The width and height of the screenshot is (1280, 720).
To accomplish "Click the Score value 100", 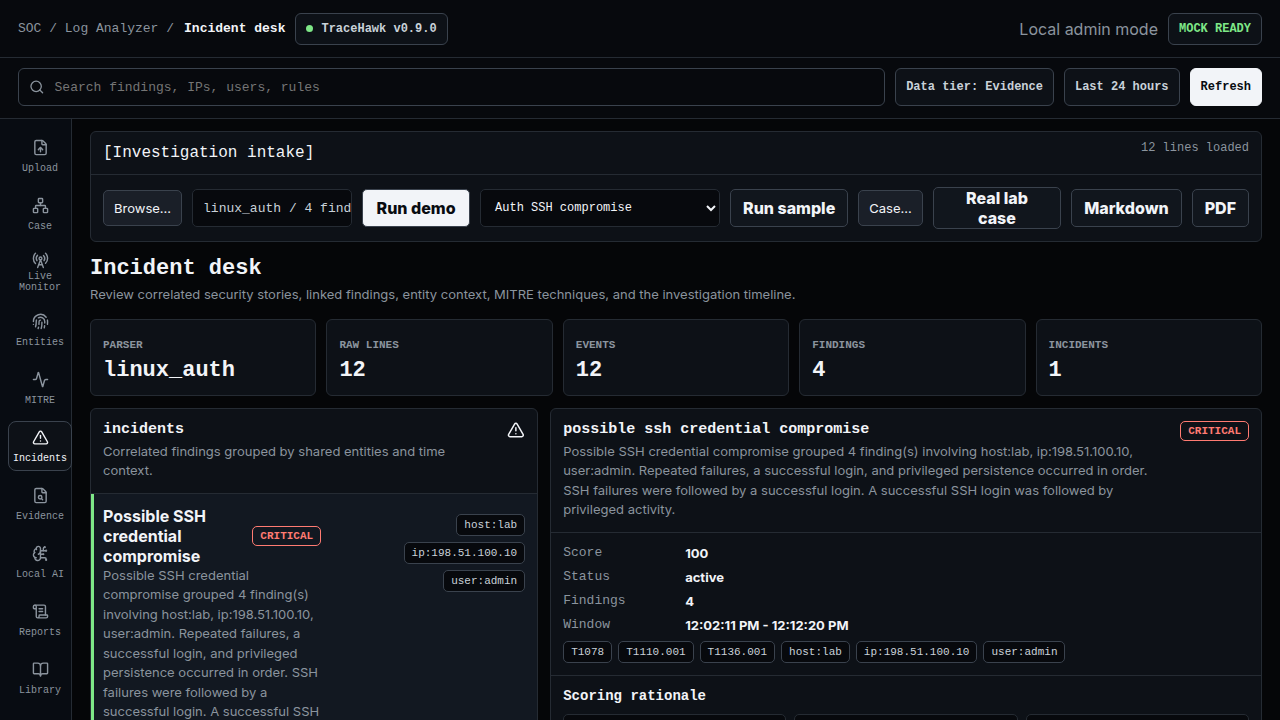I will [x=697, y=553].
